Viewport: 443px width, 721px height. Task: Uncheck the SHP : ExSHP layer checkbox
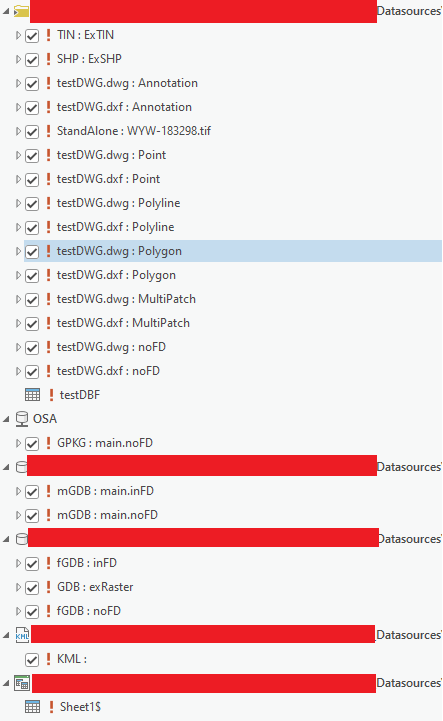pos(32,59)
